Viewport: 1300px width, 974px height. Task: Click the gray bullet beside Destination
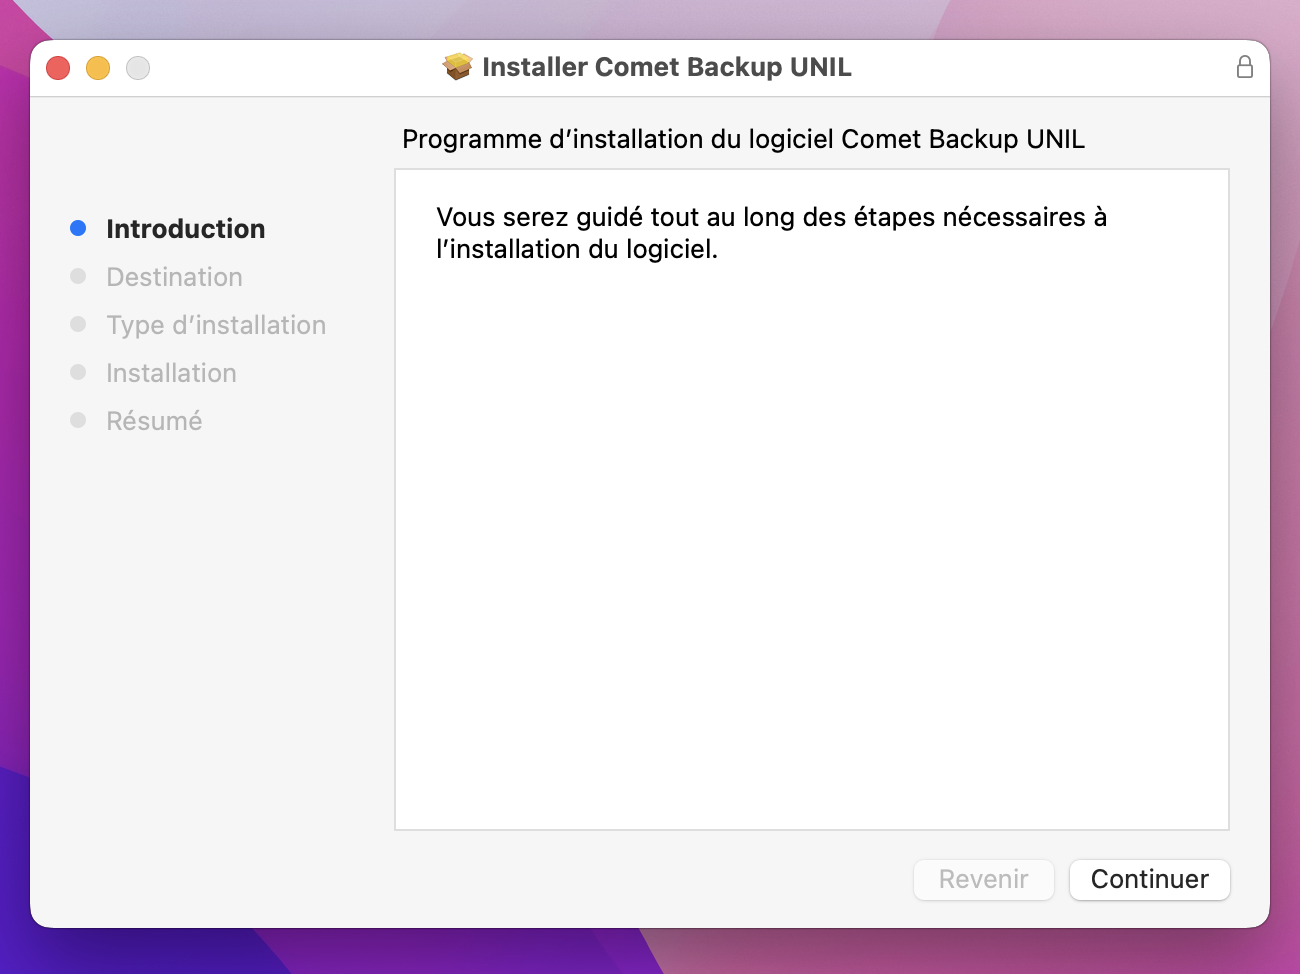(78, 276)
